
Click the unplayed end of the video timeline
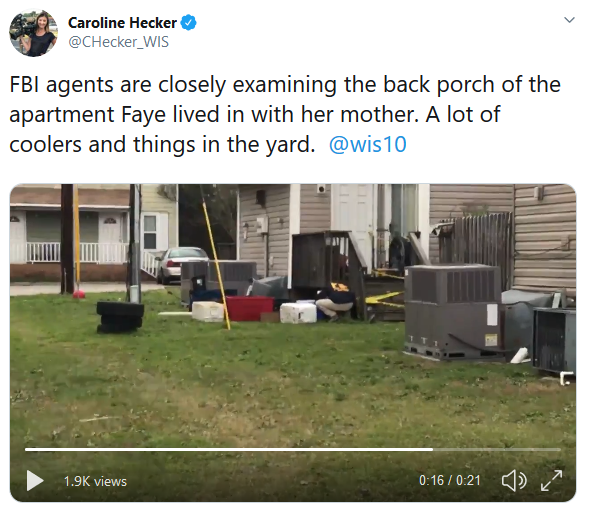pos(497,449)
